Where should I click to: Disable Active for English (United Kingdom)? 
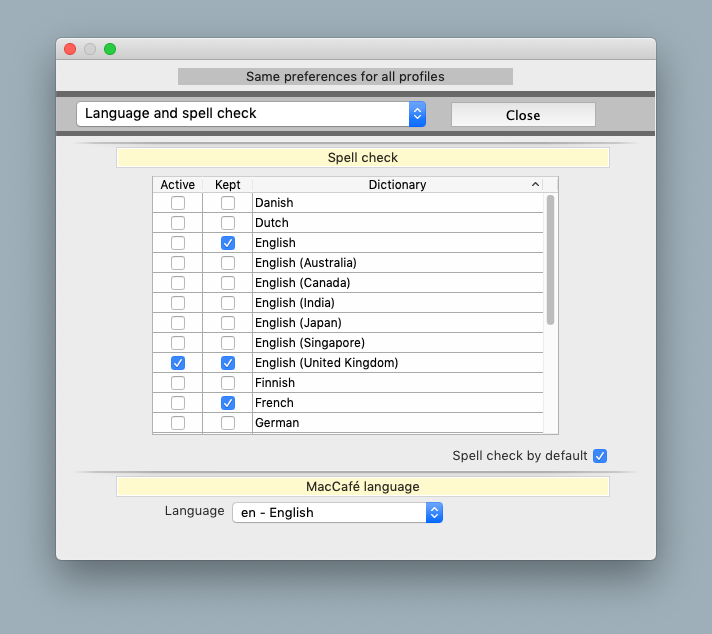point(178,363)
